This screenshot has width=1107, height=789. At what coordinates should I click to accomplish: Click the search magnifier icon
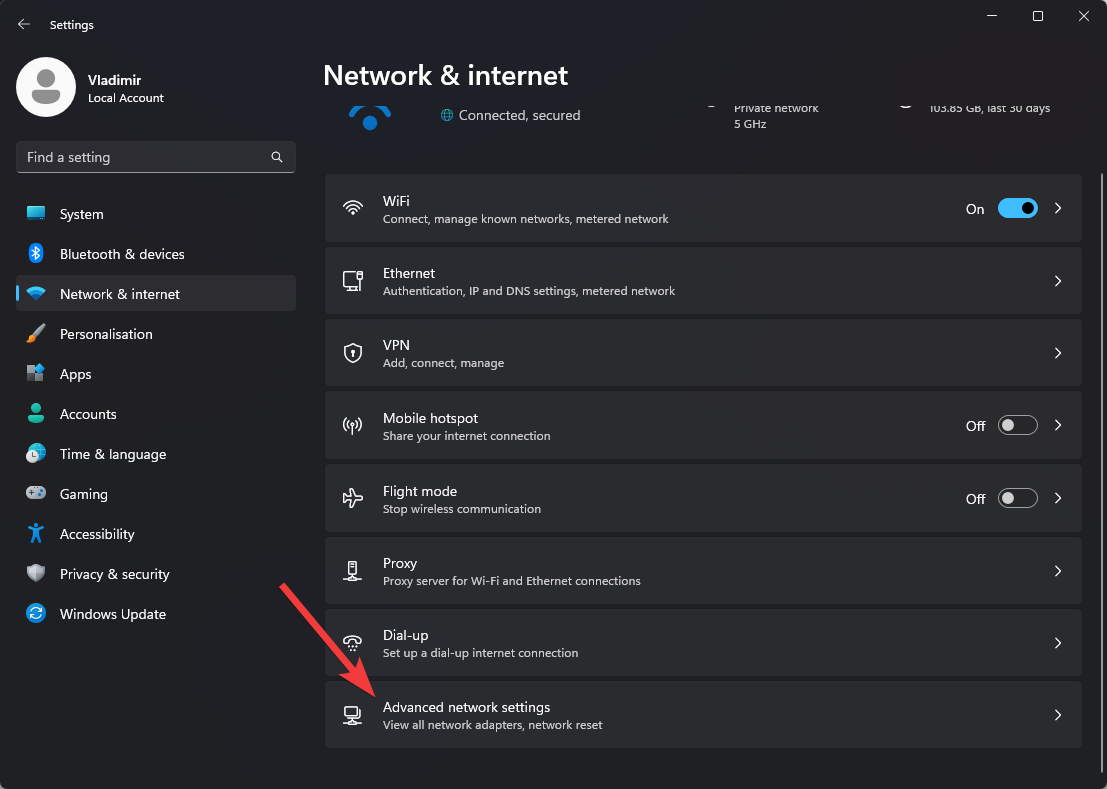277,157
